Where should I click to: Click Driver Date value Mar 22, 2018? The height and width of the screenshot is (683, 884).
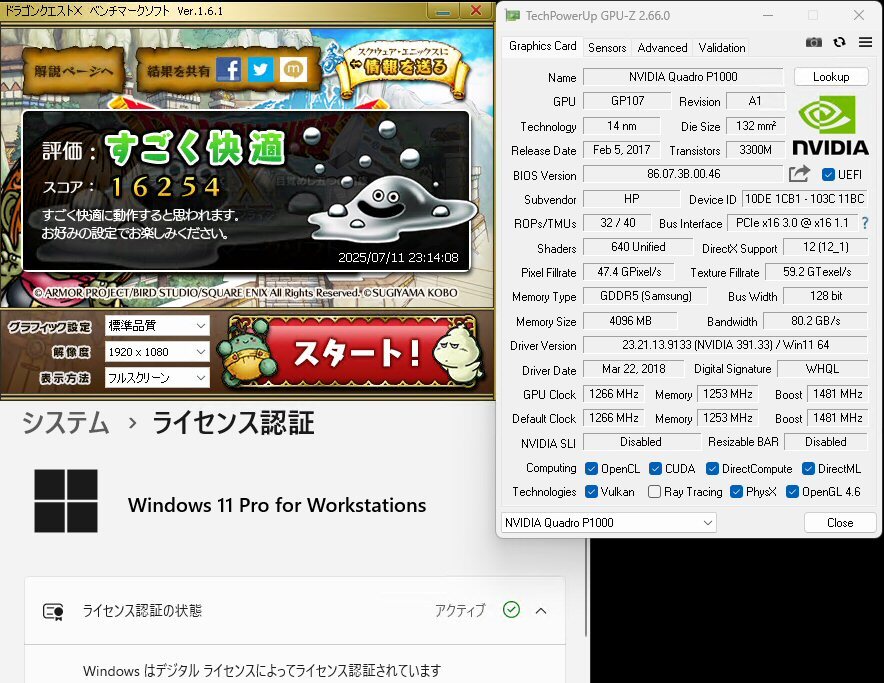click(633, 369)
